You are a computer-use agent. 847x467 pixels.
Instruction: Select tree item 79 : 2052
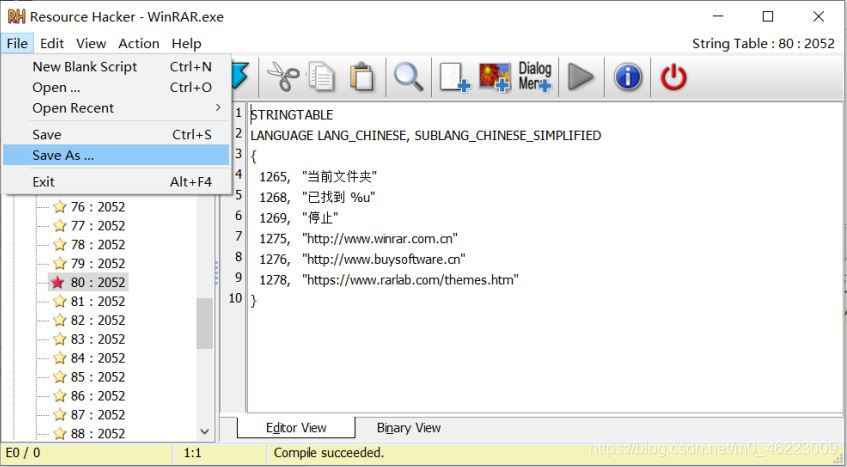pyautogui.click(x=98, y=263)
